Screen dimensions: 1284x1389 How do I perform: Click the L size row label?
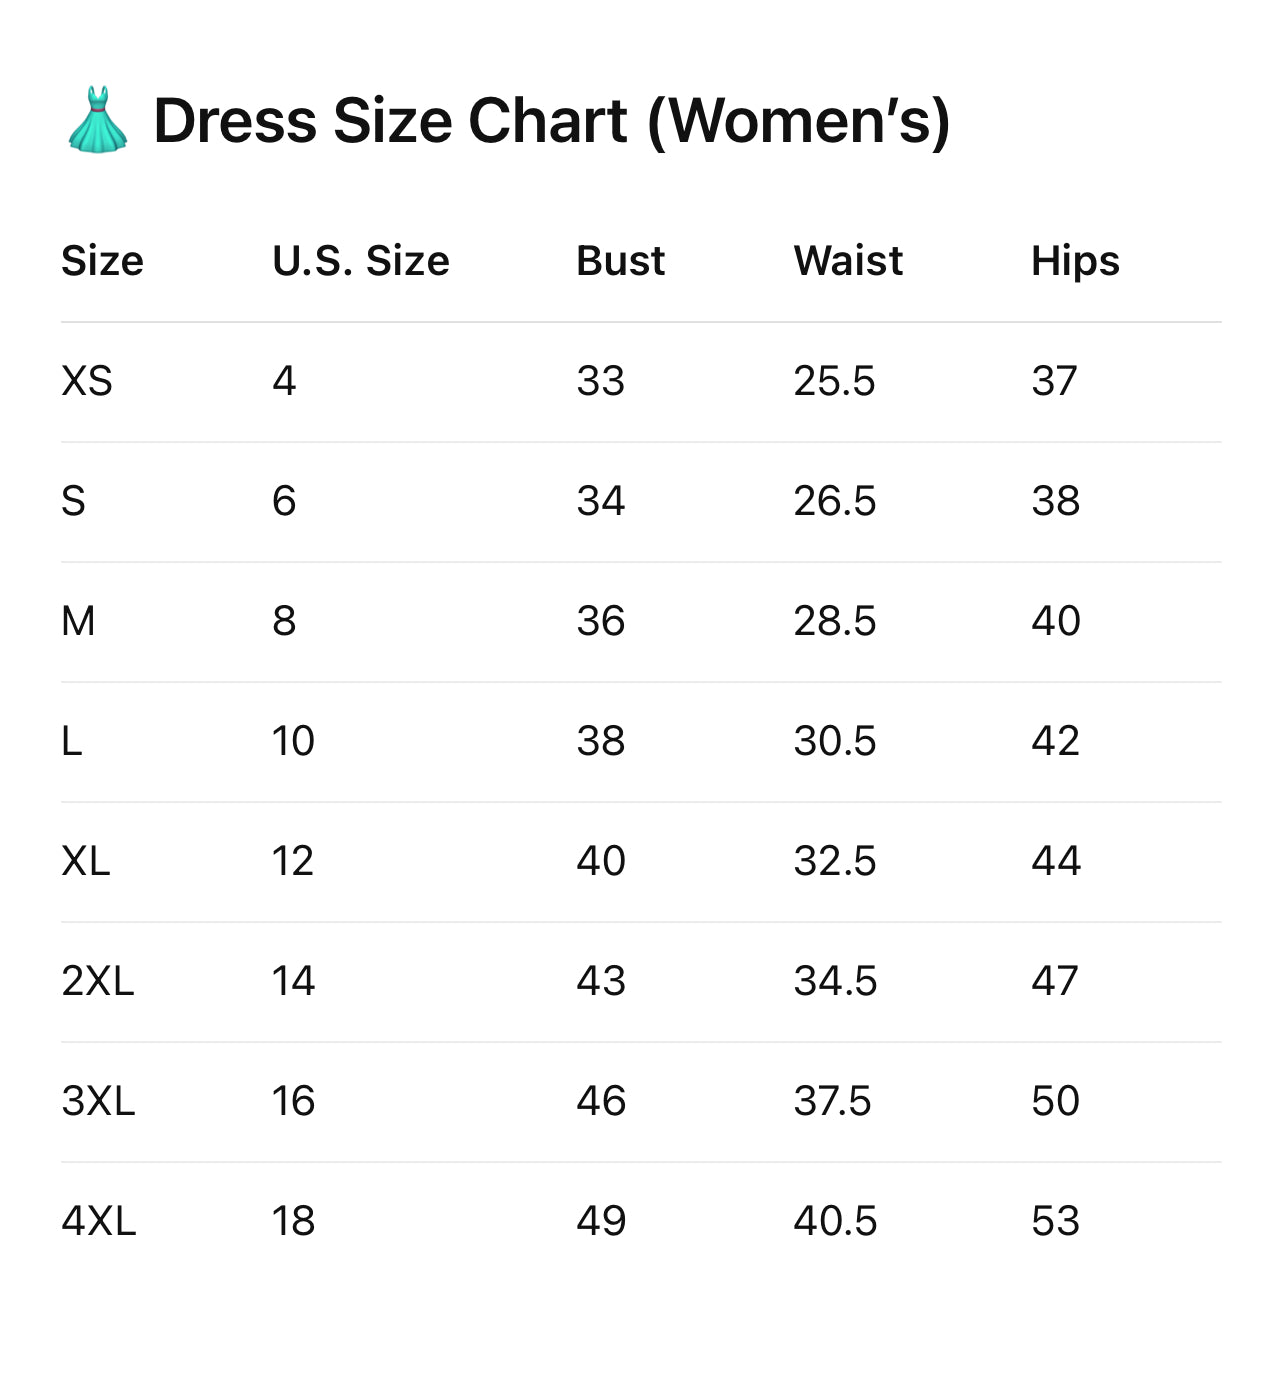coord(71,741)
